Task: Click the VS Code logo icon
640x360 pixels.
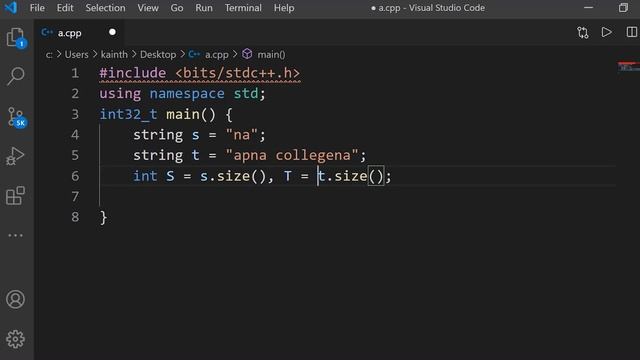Action: click(x=11, y=7)
